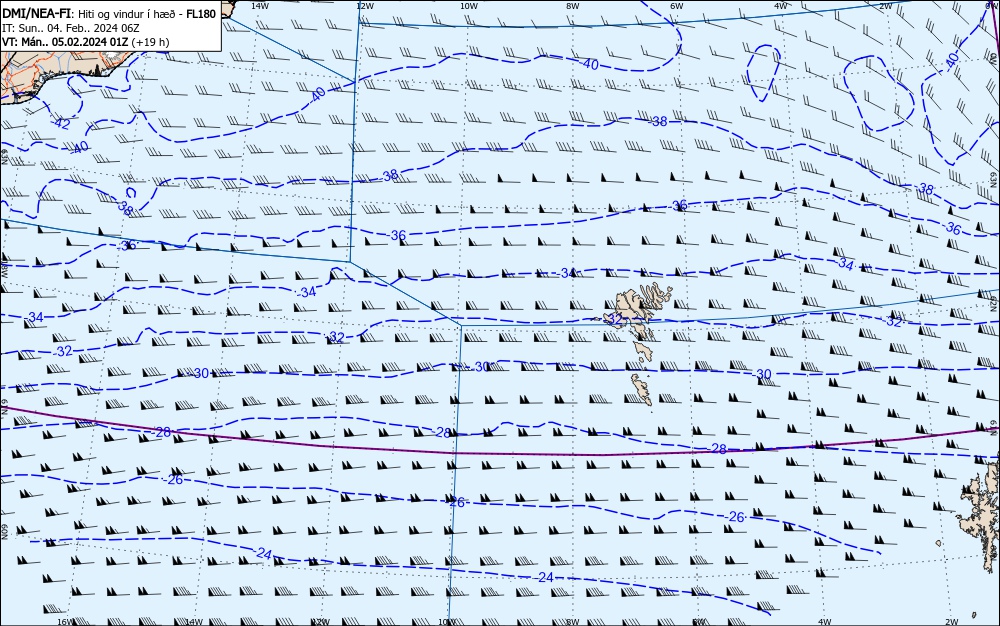The width and height of the screenshot is (1000, 626).
Task: Click the 12W longitude label on top edge
Action: coord(365,5)
